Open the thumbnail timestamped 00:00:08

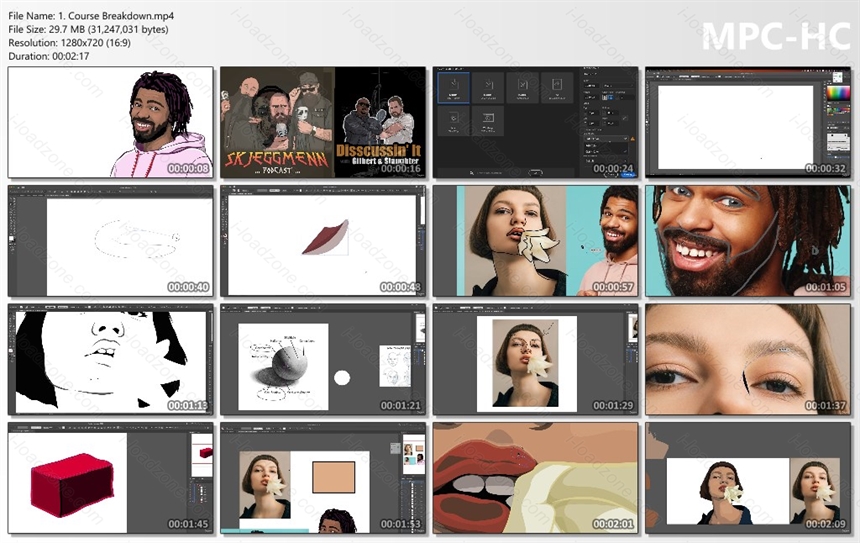point(111,123)
